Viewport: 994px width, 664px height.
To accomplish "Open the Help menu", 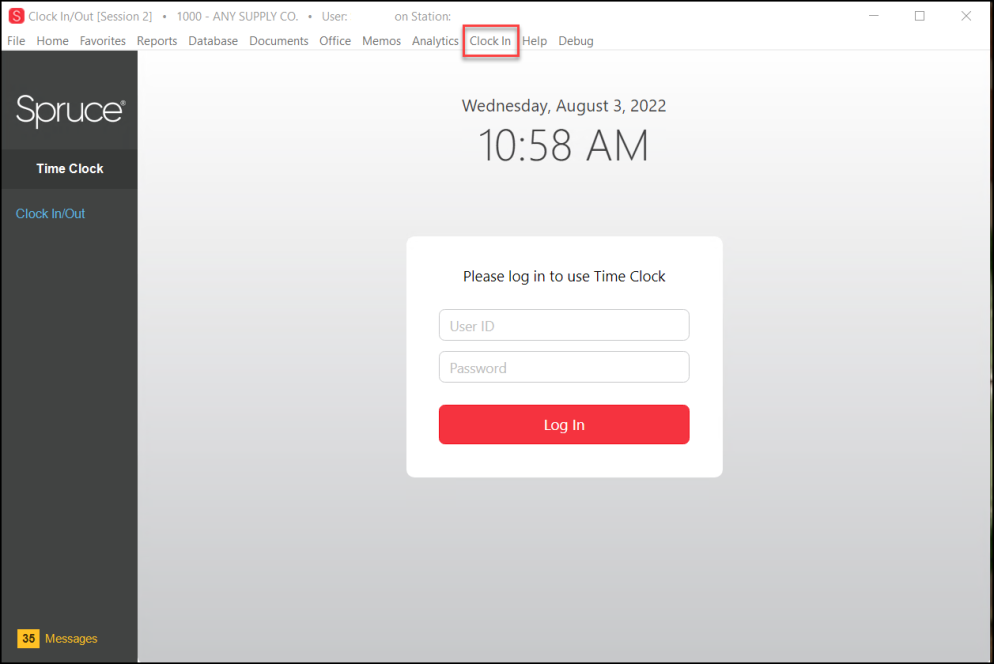I will pyautogui.click(x=534, y=41).
